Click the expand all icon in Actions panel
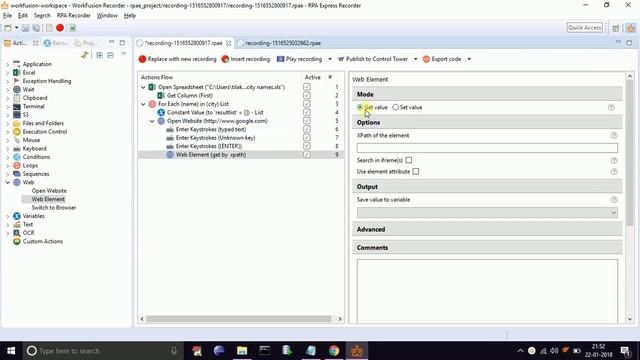 point(100,55)
